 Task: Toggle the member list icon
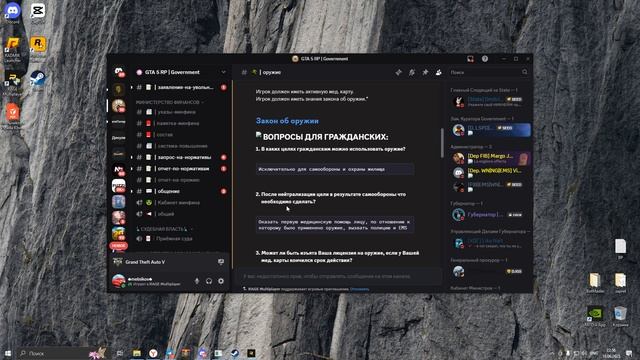(438, 72)
